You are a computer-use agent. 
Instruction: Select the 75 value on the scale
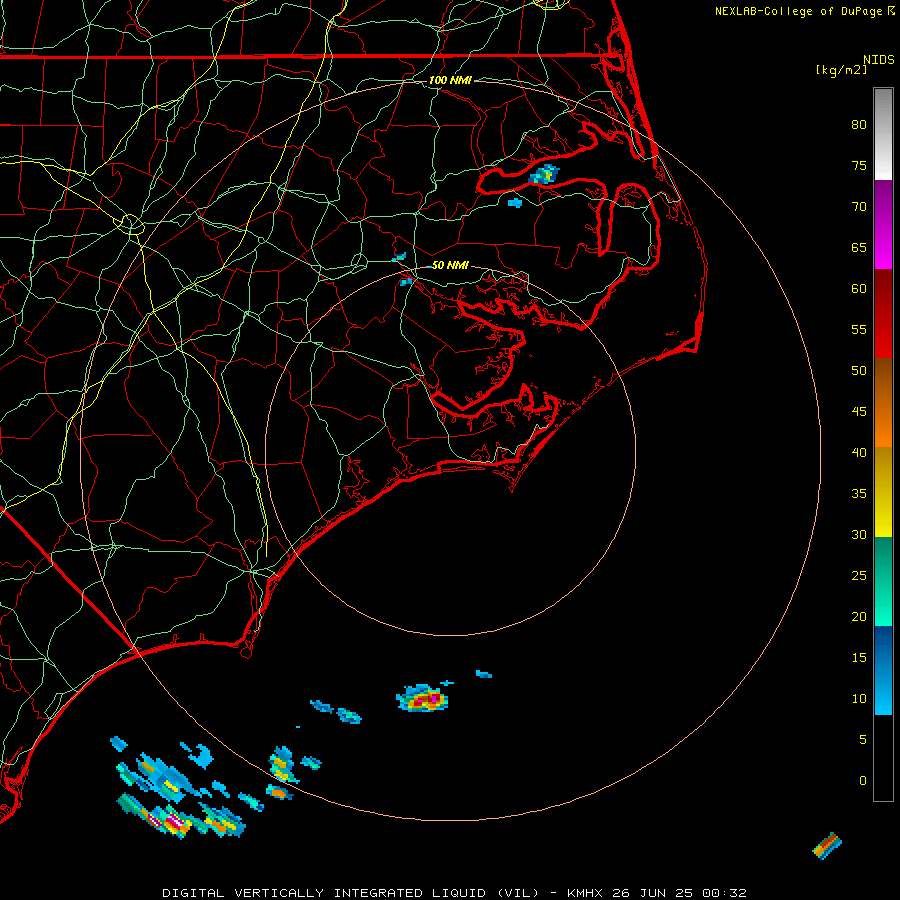(x=859, y=165)
